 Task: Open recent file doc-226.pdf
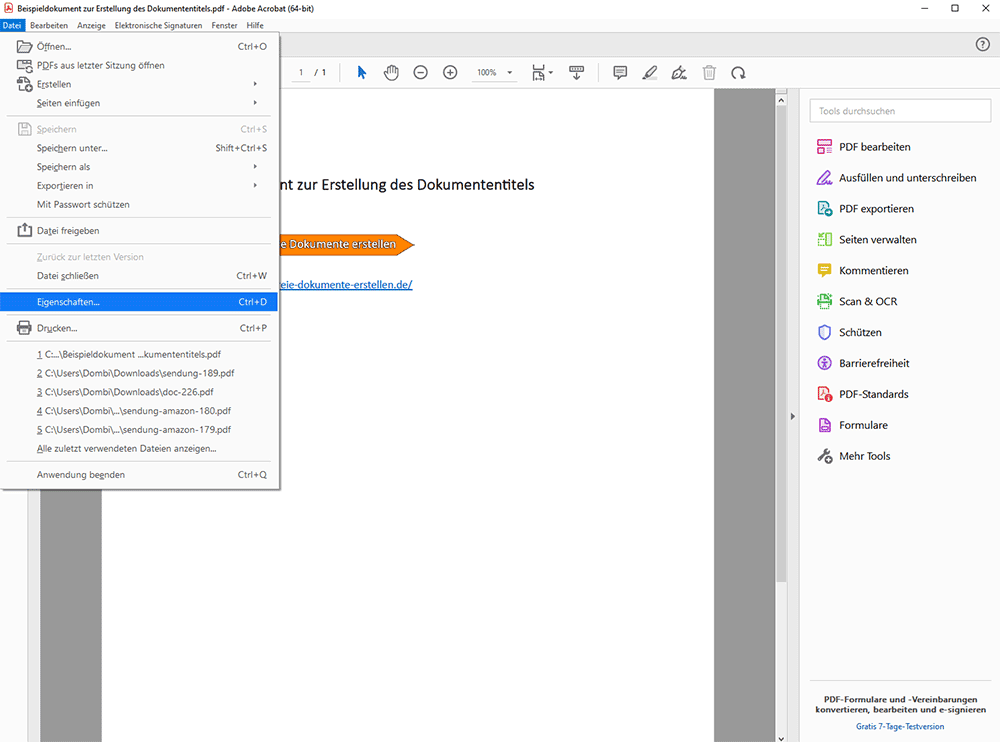(x=139, y=392)
